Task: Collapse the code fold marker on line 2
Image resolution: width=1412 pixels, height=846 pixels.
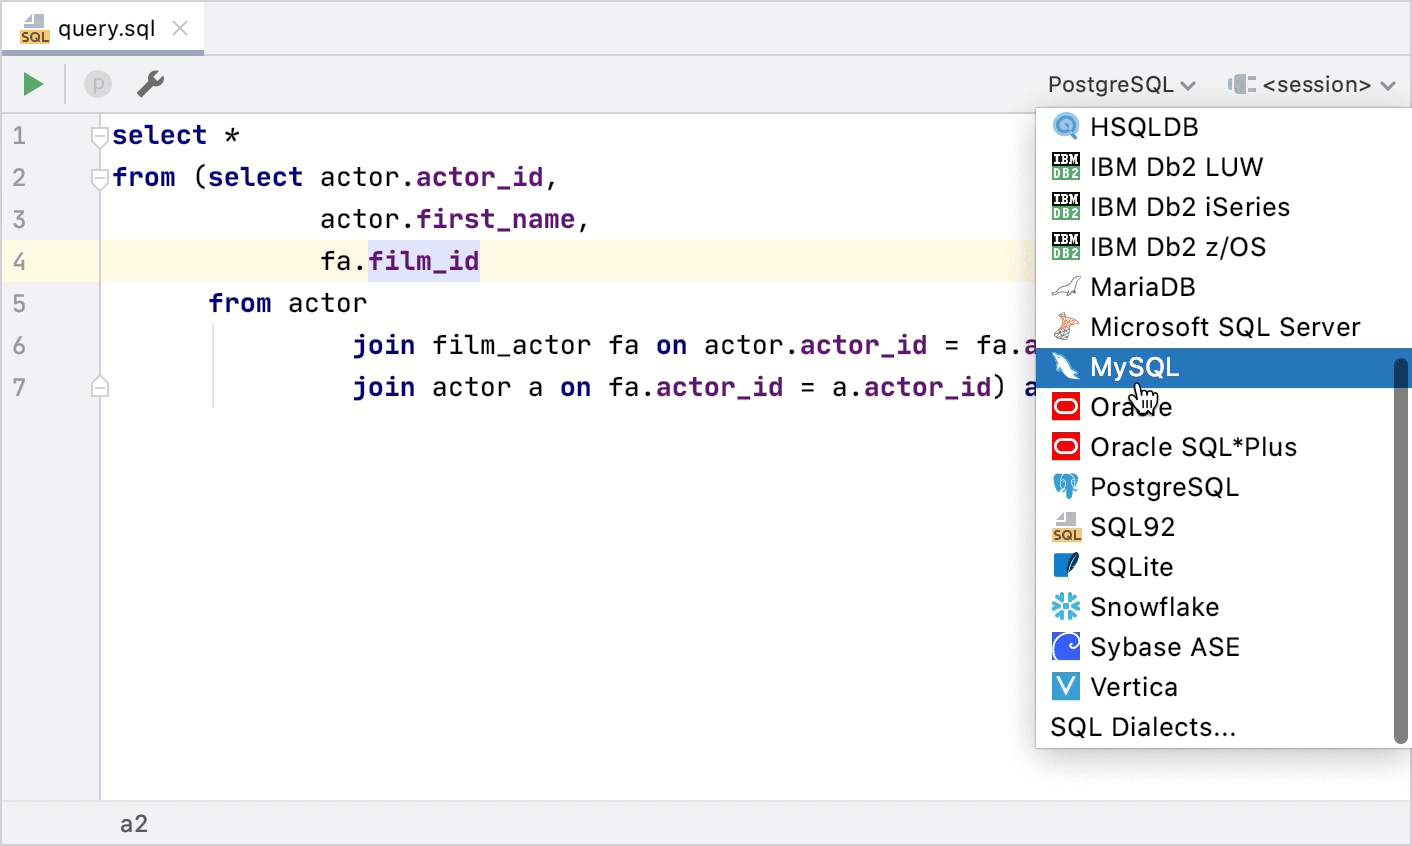Action: pos(99,176)
